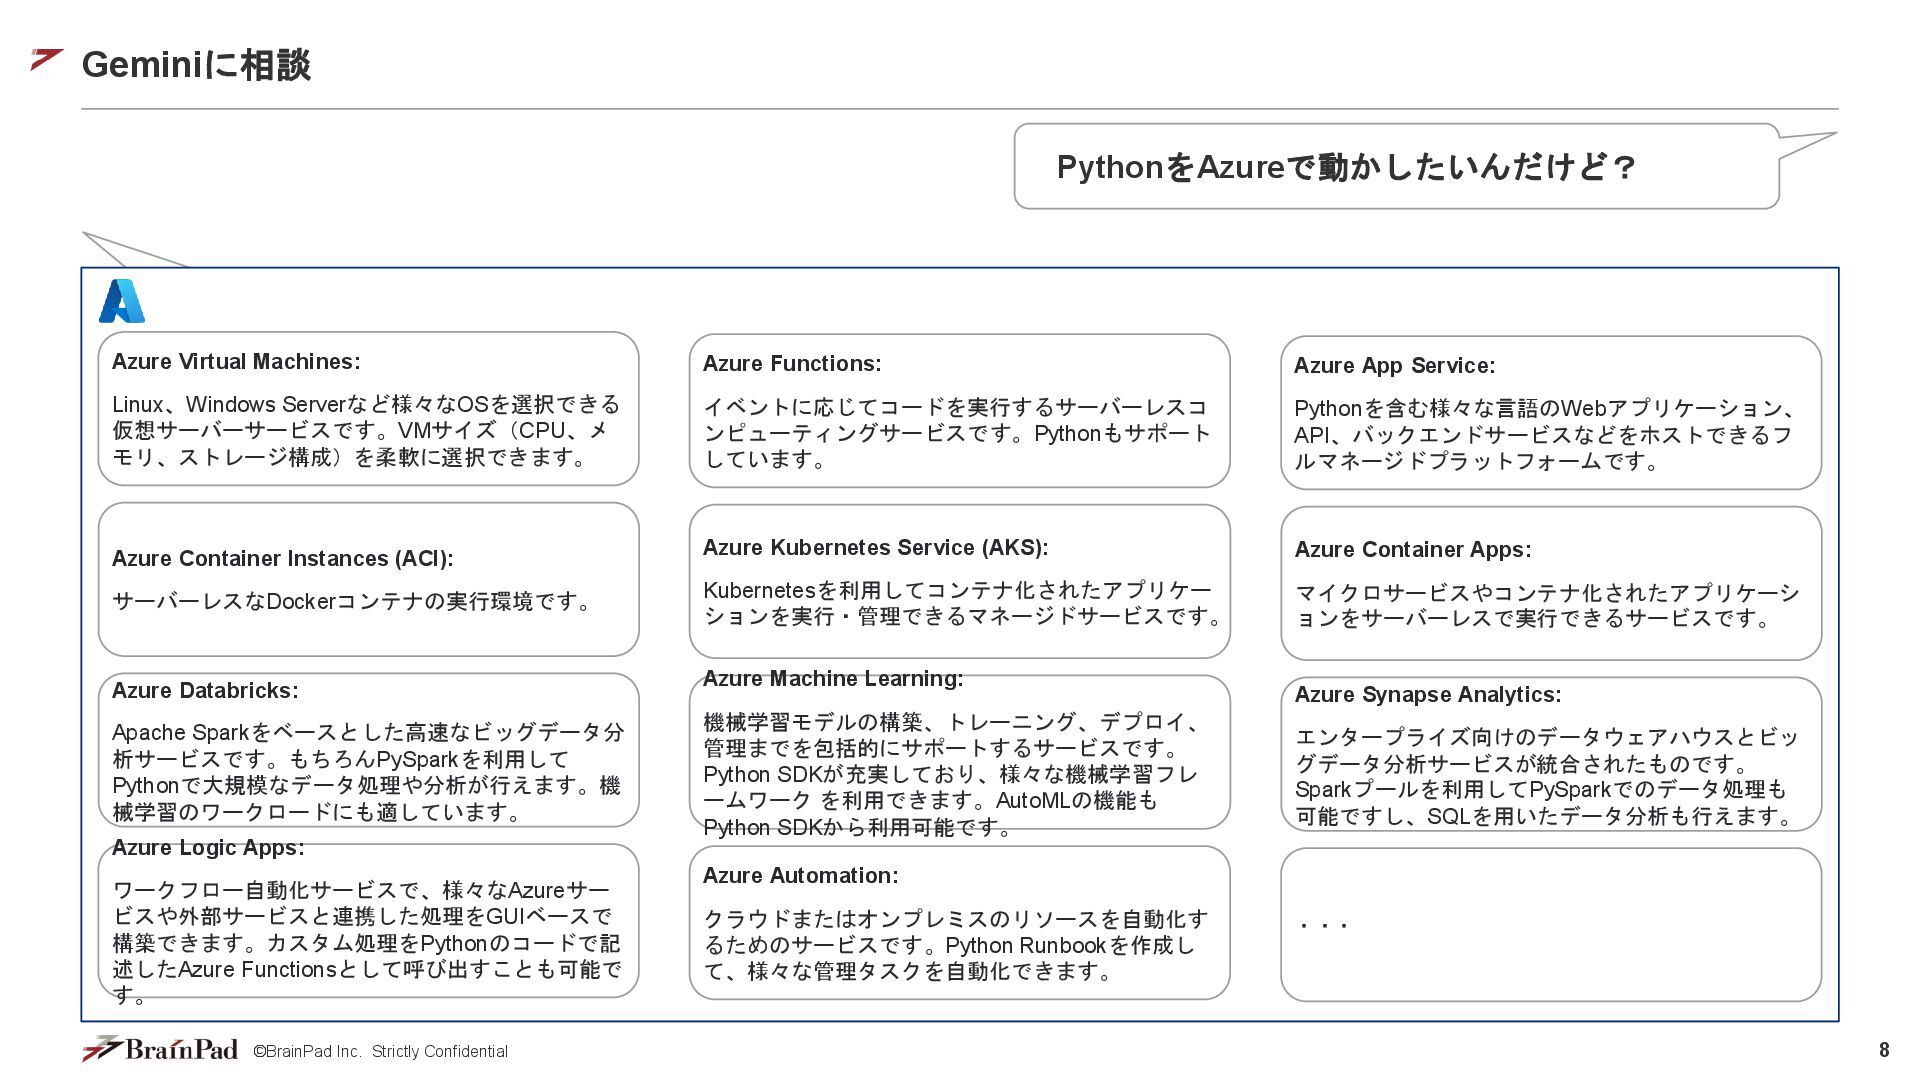This screenshot has height=1080, width=1920.
Task: Select the 'Azure App Service:' heading
Action: click(x=1394, y=366)
